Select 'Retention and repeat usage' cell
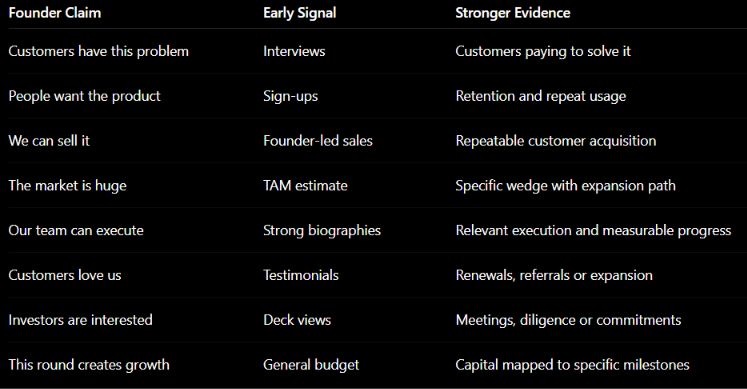This screenshot has height=389, width=747. [x=541, y=96]
